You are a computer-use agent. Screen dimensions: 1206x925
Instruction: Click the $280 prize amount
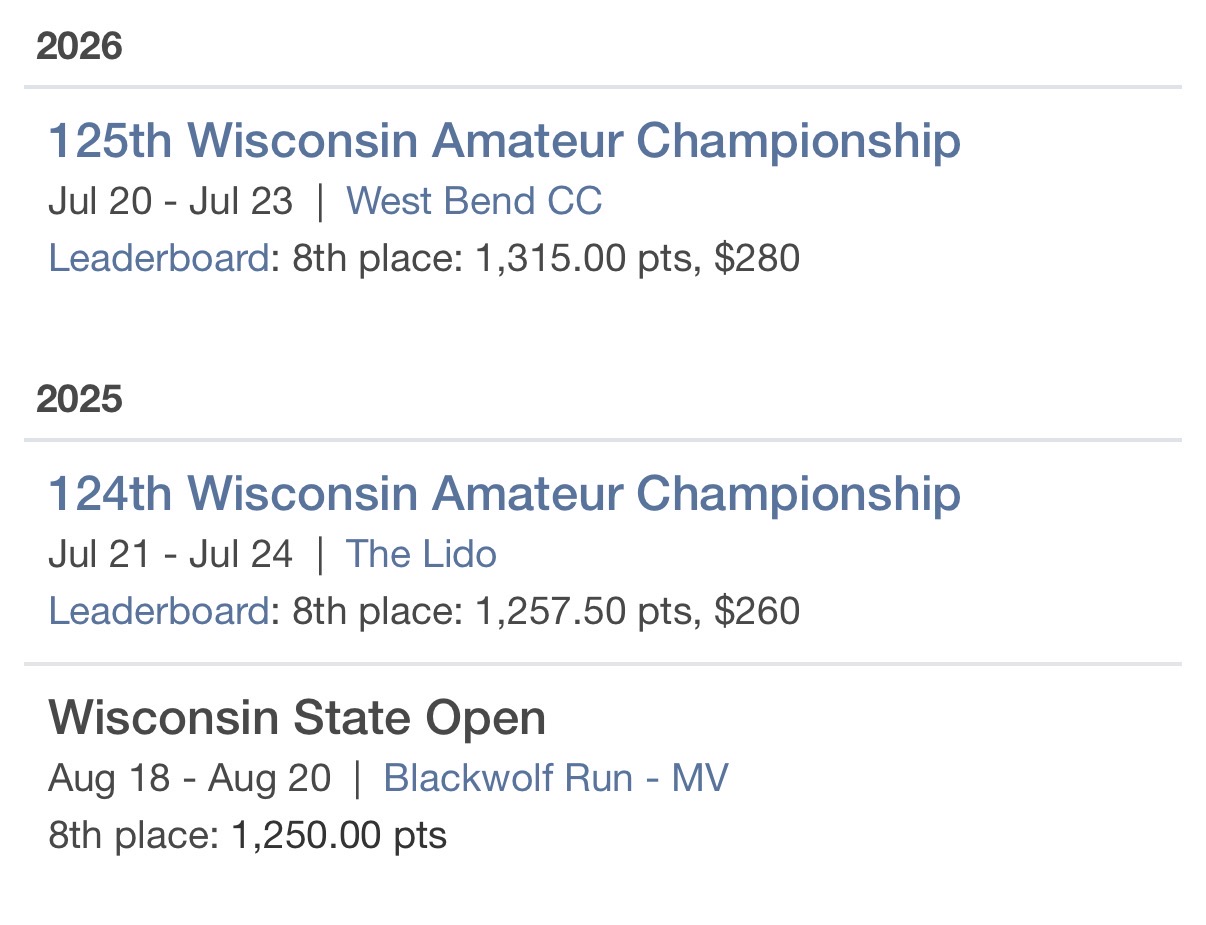click(757, 258)
